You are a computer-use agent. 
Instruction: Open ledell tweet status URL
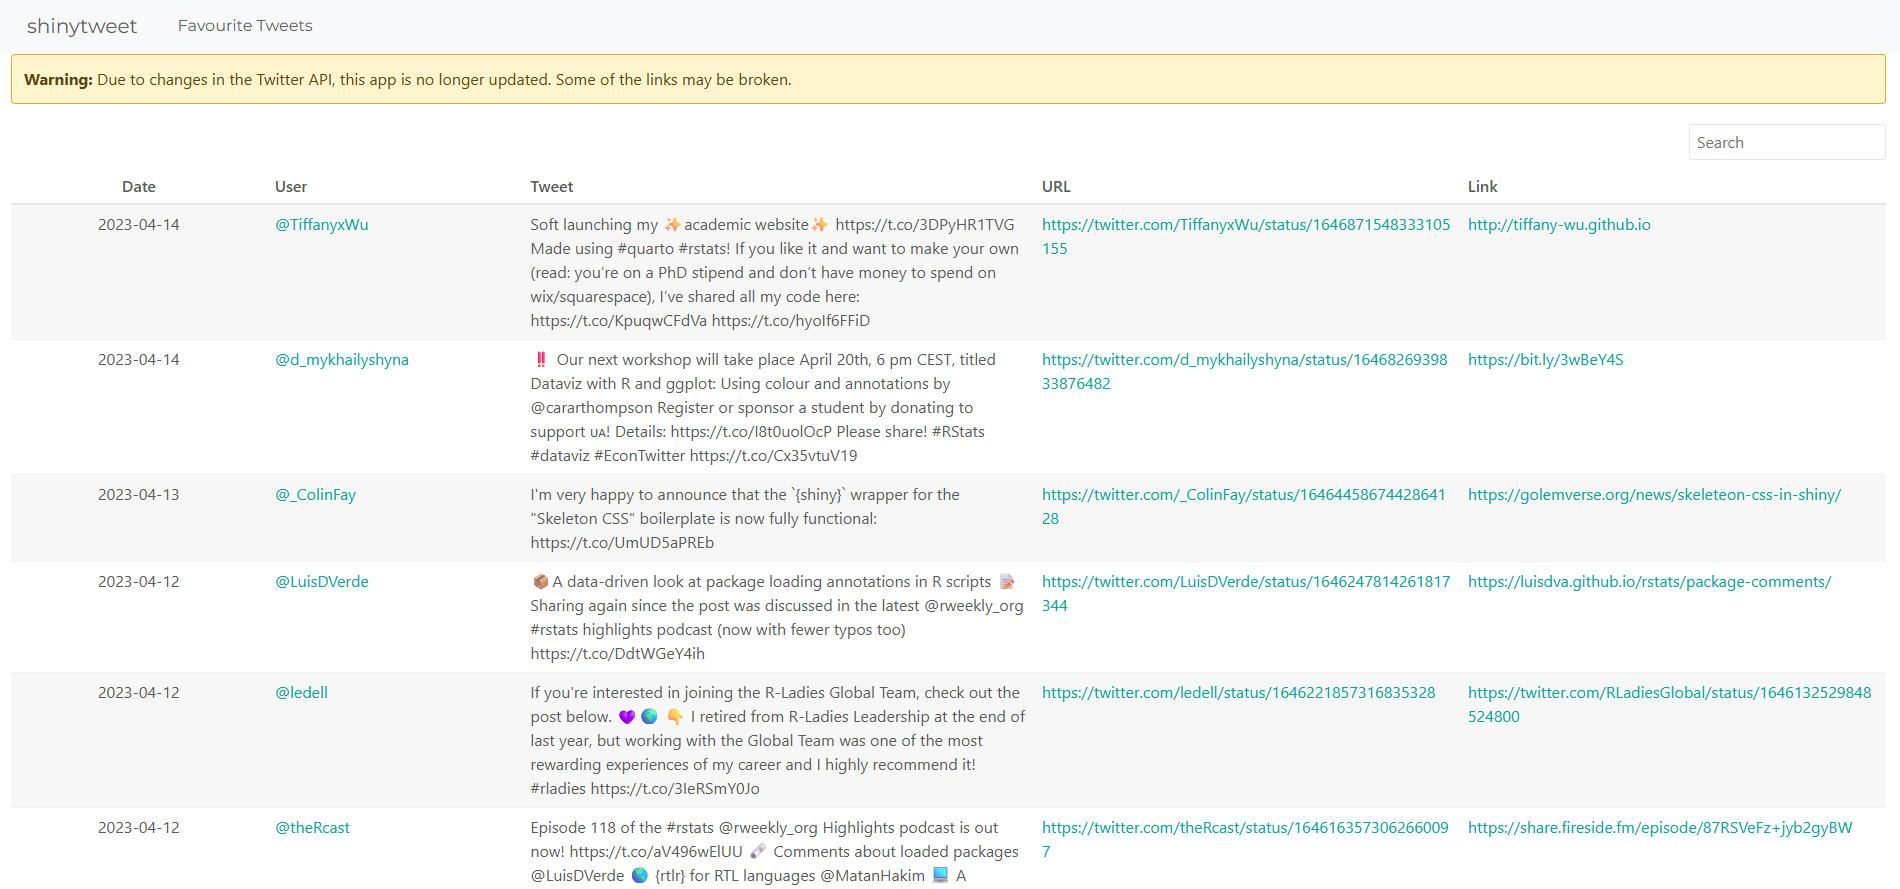[x=1238, y=693]
